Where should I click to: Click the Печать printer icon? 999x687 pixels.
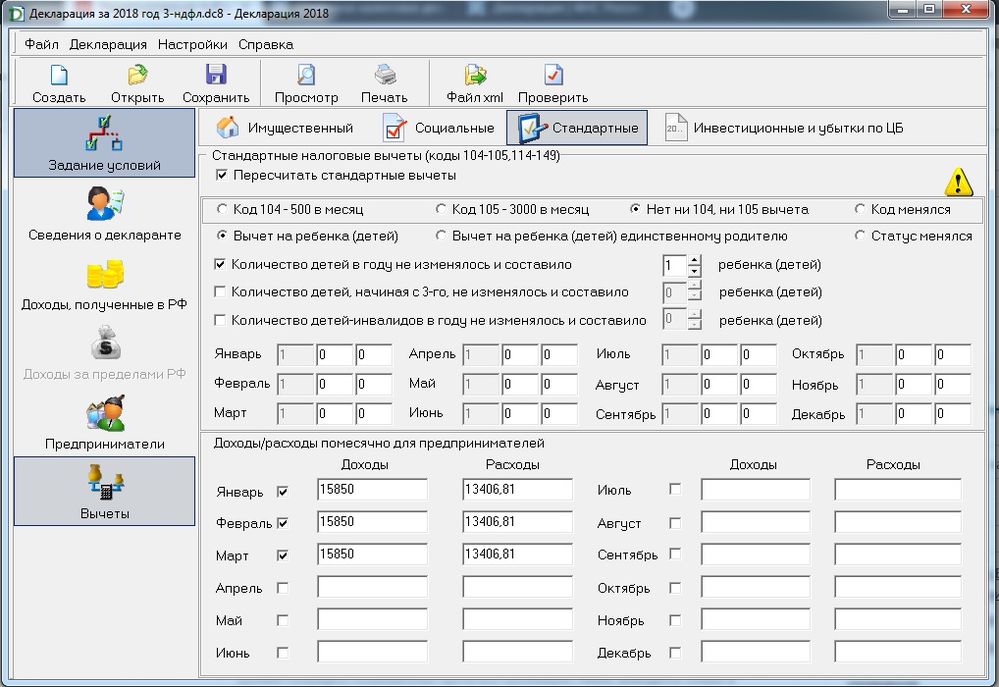(x=384, y=76)
